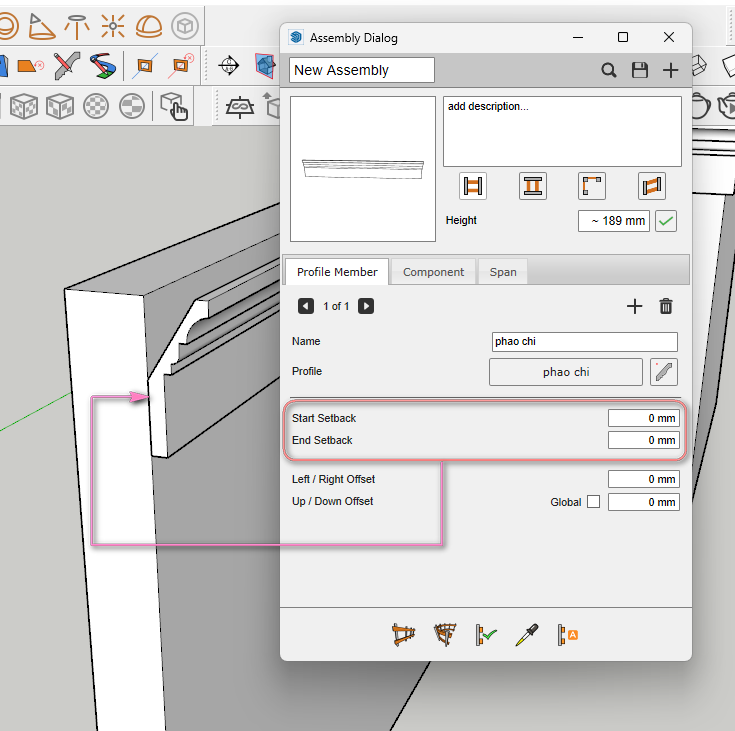This screenshot has height=731, width=735.
Task: Open the Span tab
Action: [x=503, y=272]
